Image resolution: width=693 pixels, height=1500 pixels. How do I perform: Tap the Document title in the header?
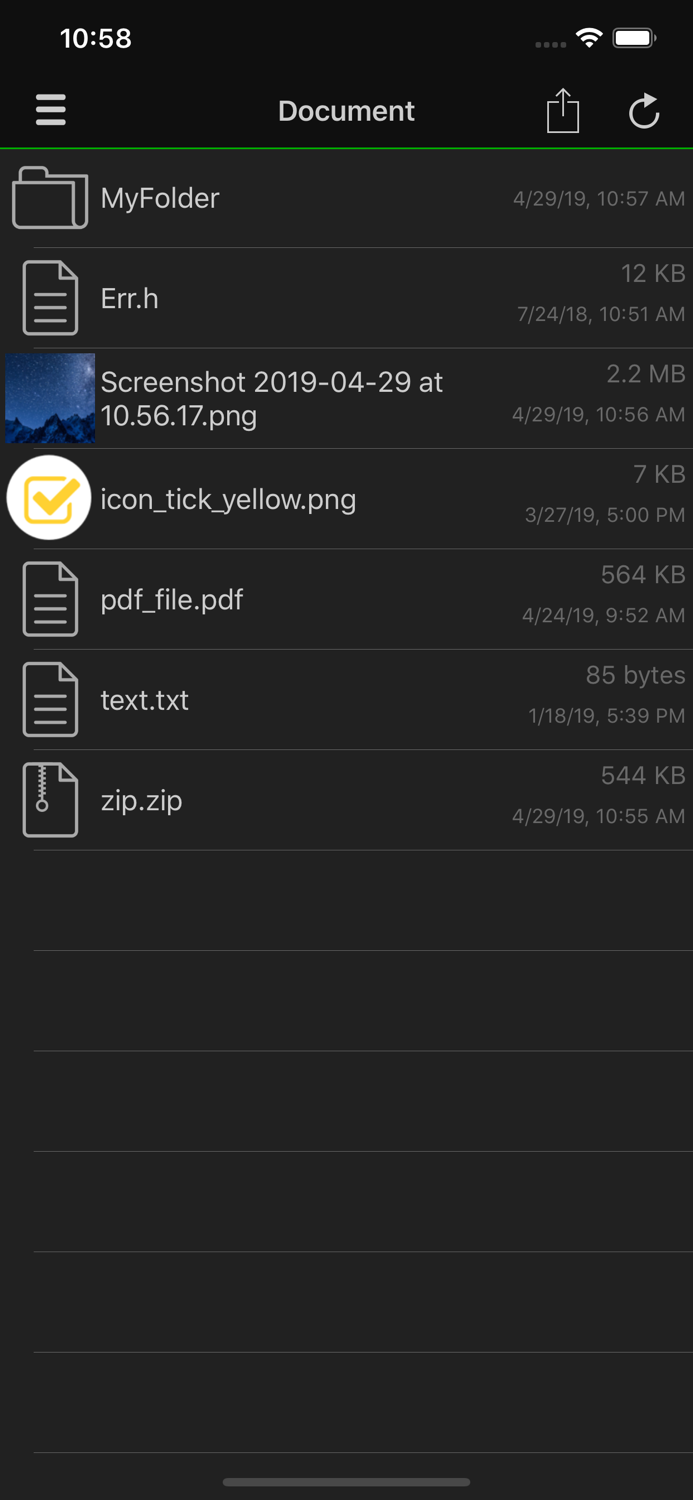tap(346, 111)
